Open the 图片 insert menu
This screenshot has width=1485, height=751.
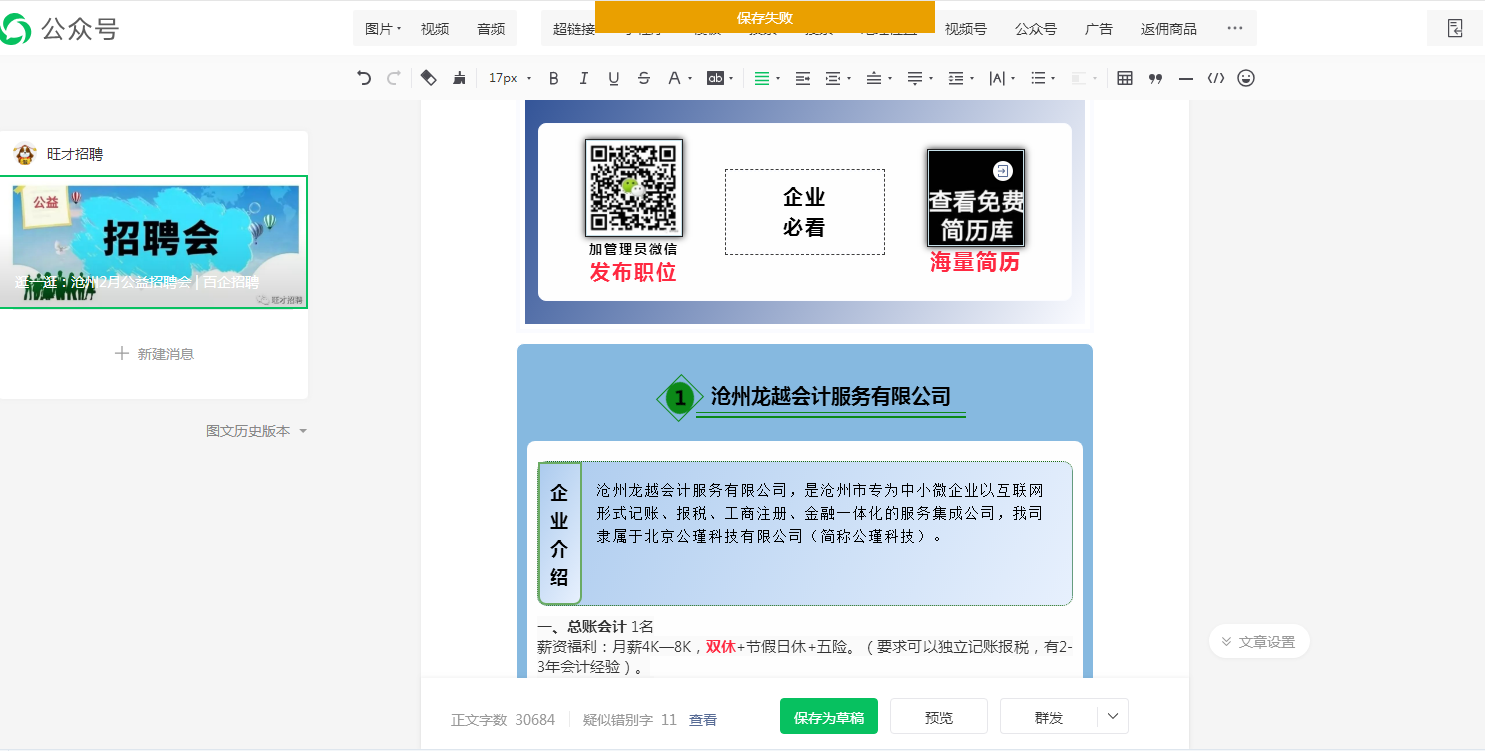click(x=382, y=29)
